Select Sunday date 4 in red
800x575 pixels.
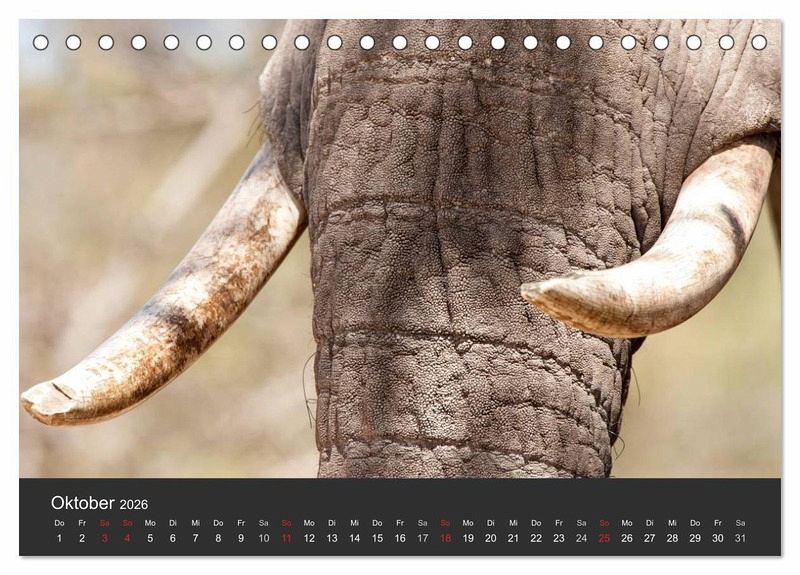point(127,538)
